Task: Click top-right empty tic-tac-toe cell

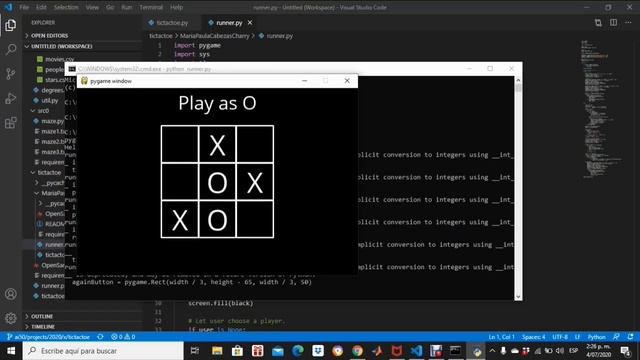Action: click(x=255, y=144)
